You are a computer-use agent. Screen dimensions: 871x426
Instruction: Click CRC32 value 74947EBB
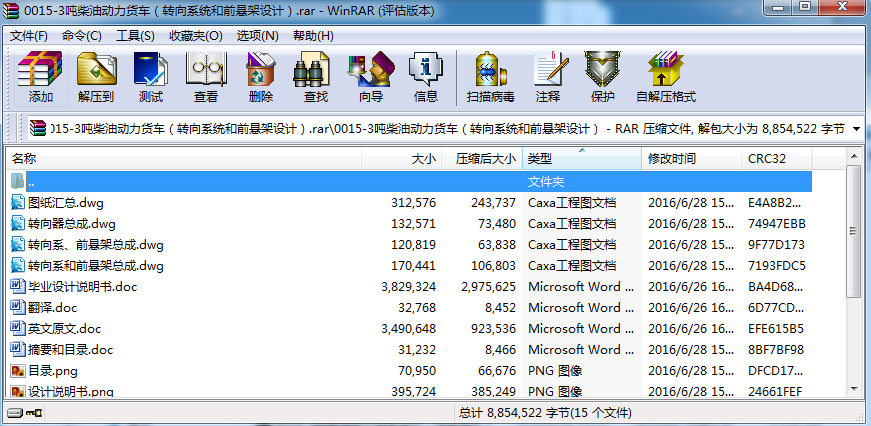coord(777,223)
